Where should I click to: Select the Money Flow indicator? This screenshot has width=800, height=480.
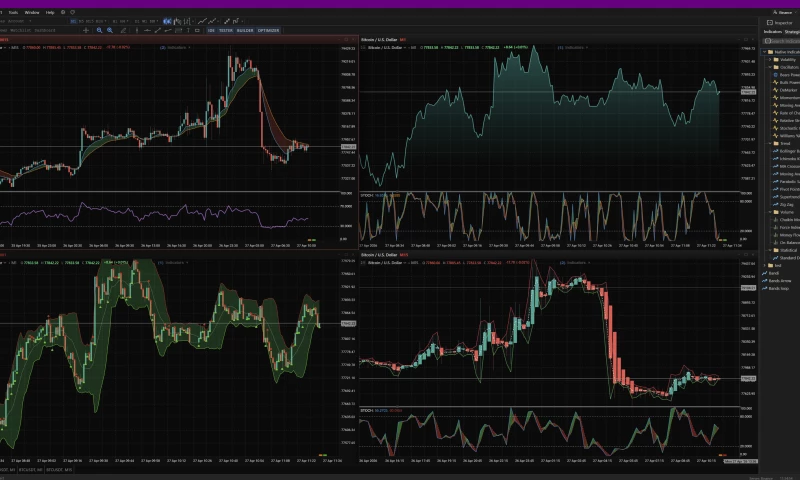[x=786, y=235]
